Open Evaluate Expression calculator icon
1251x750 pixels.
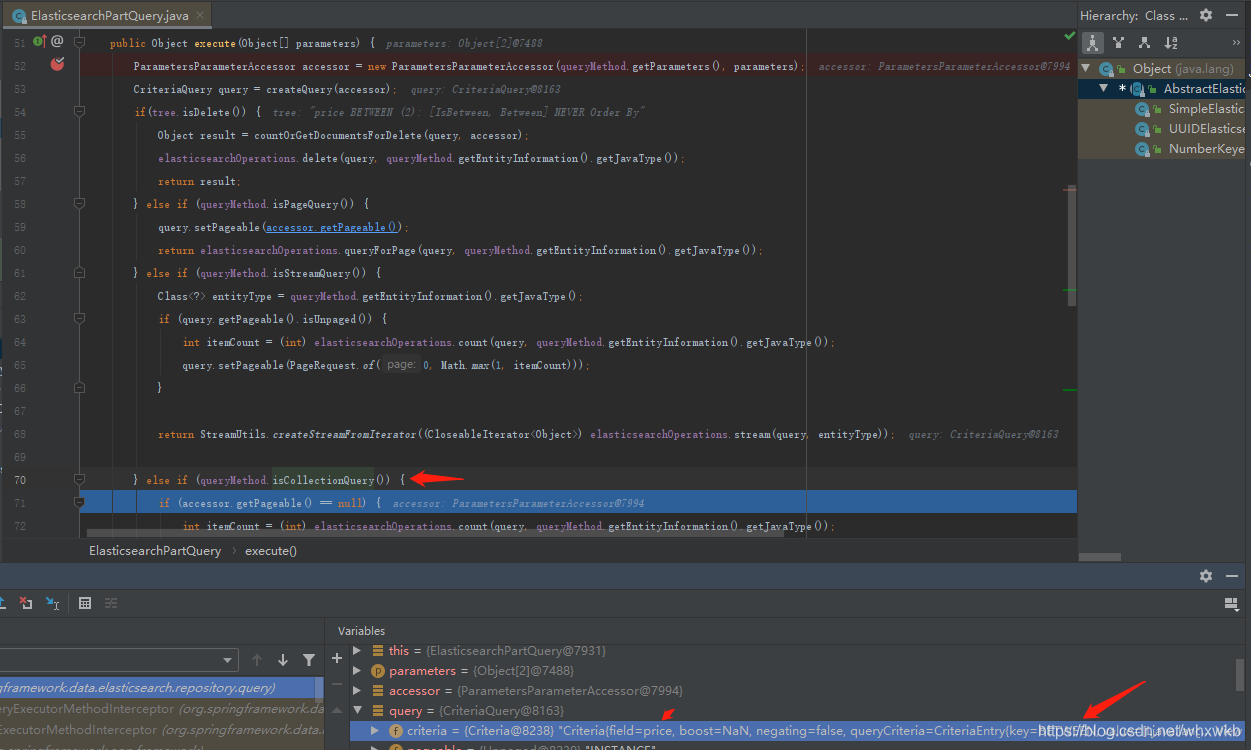[85, 603]
